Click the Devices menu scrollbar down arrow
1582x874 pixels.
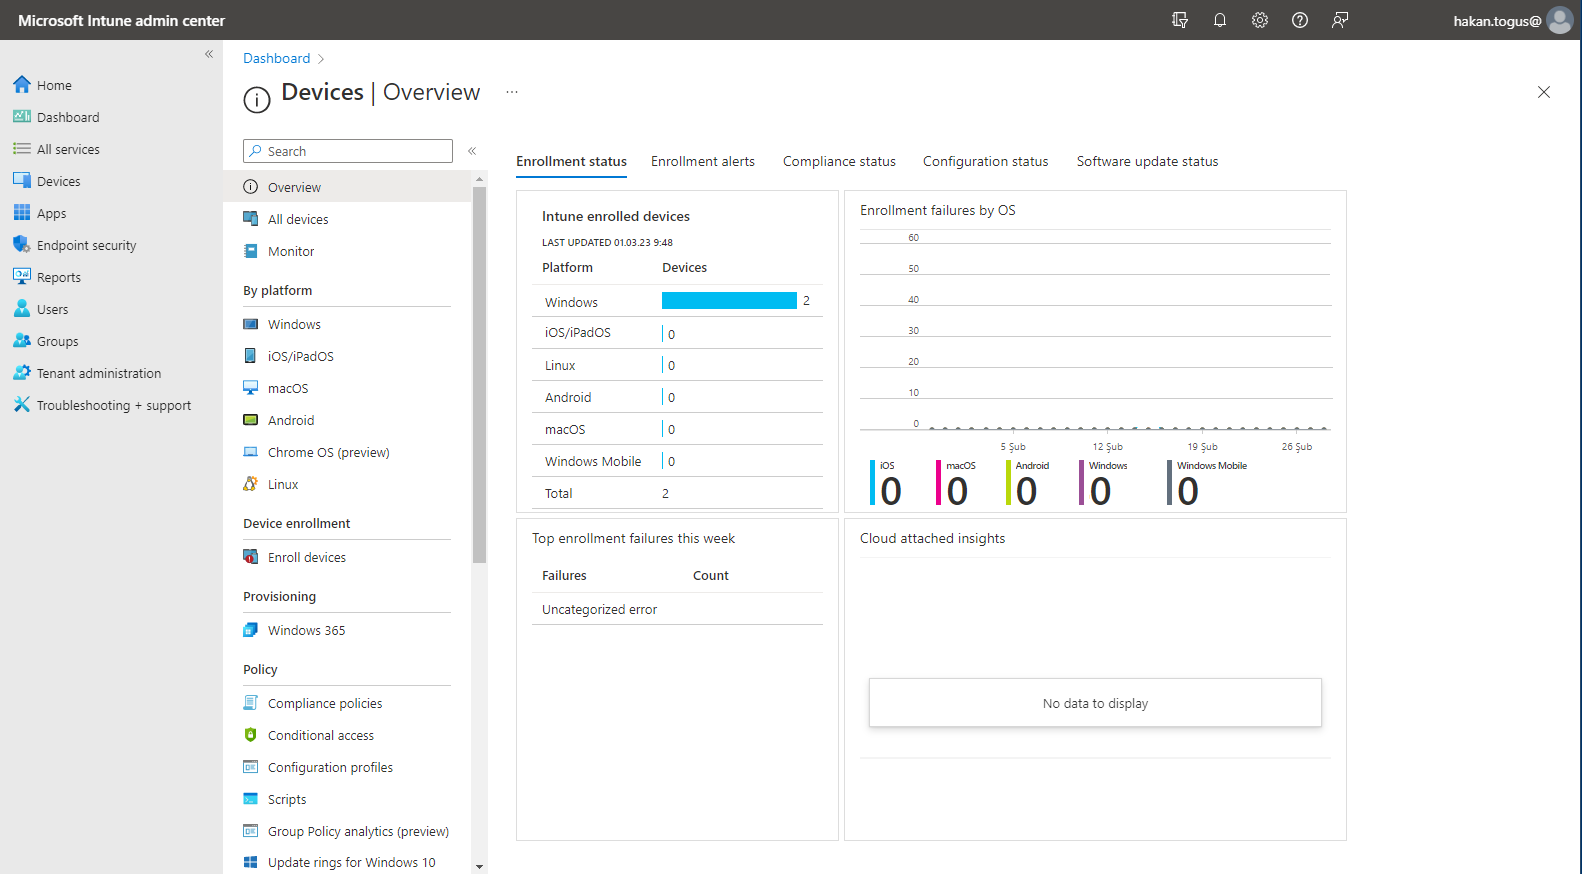click(479, 866)
